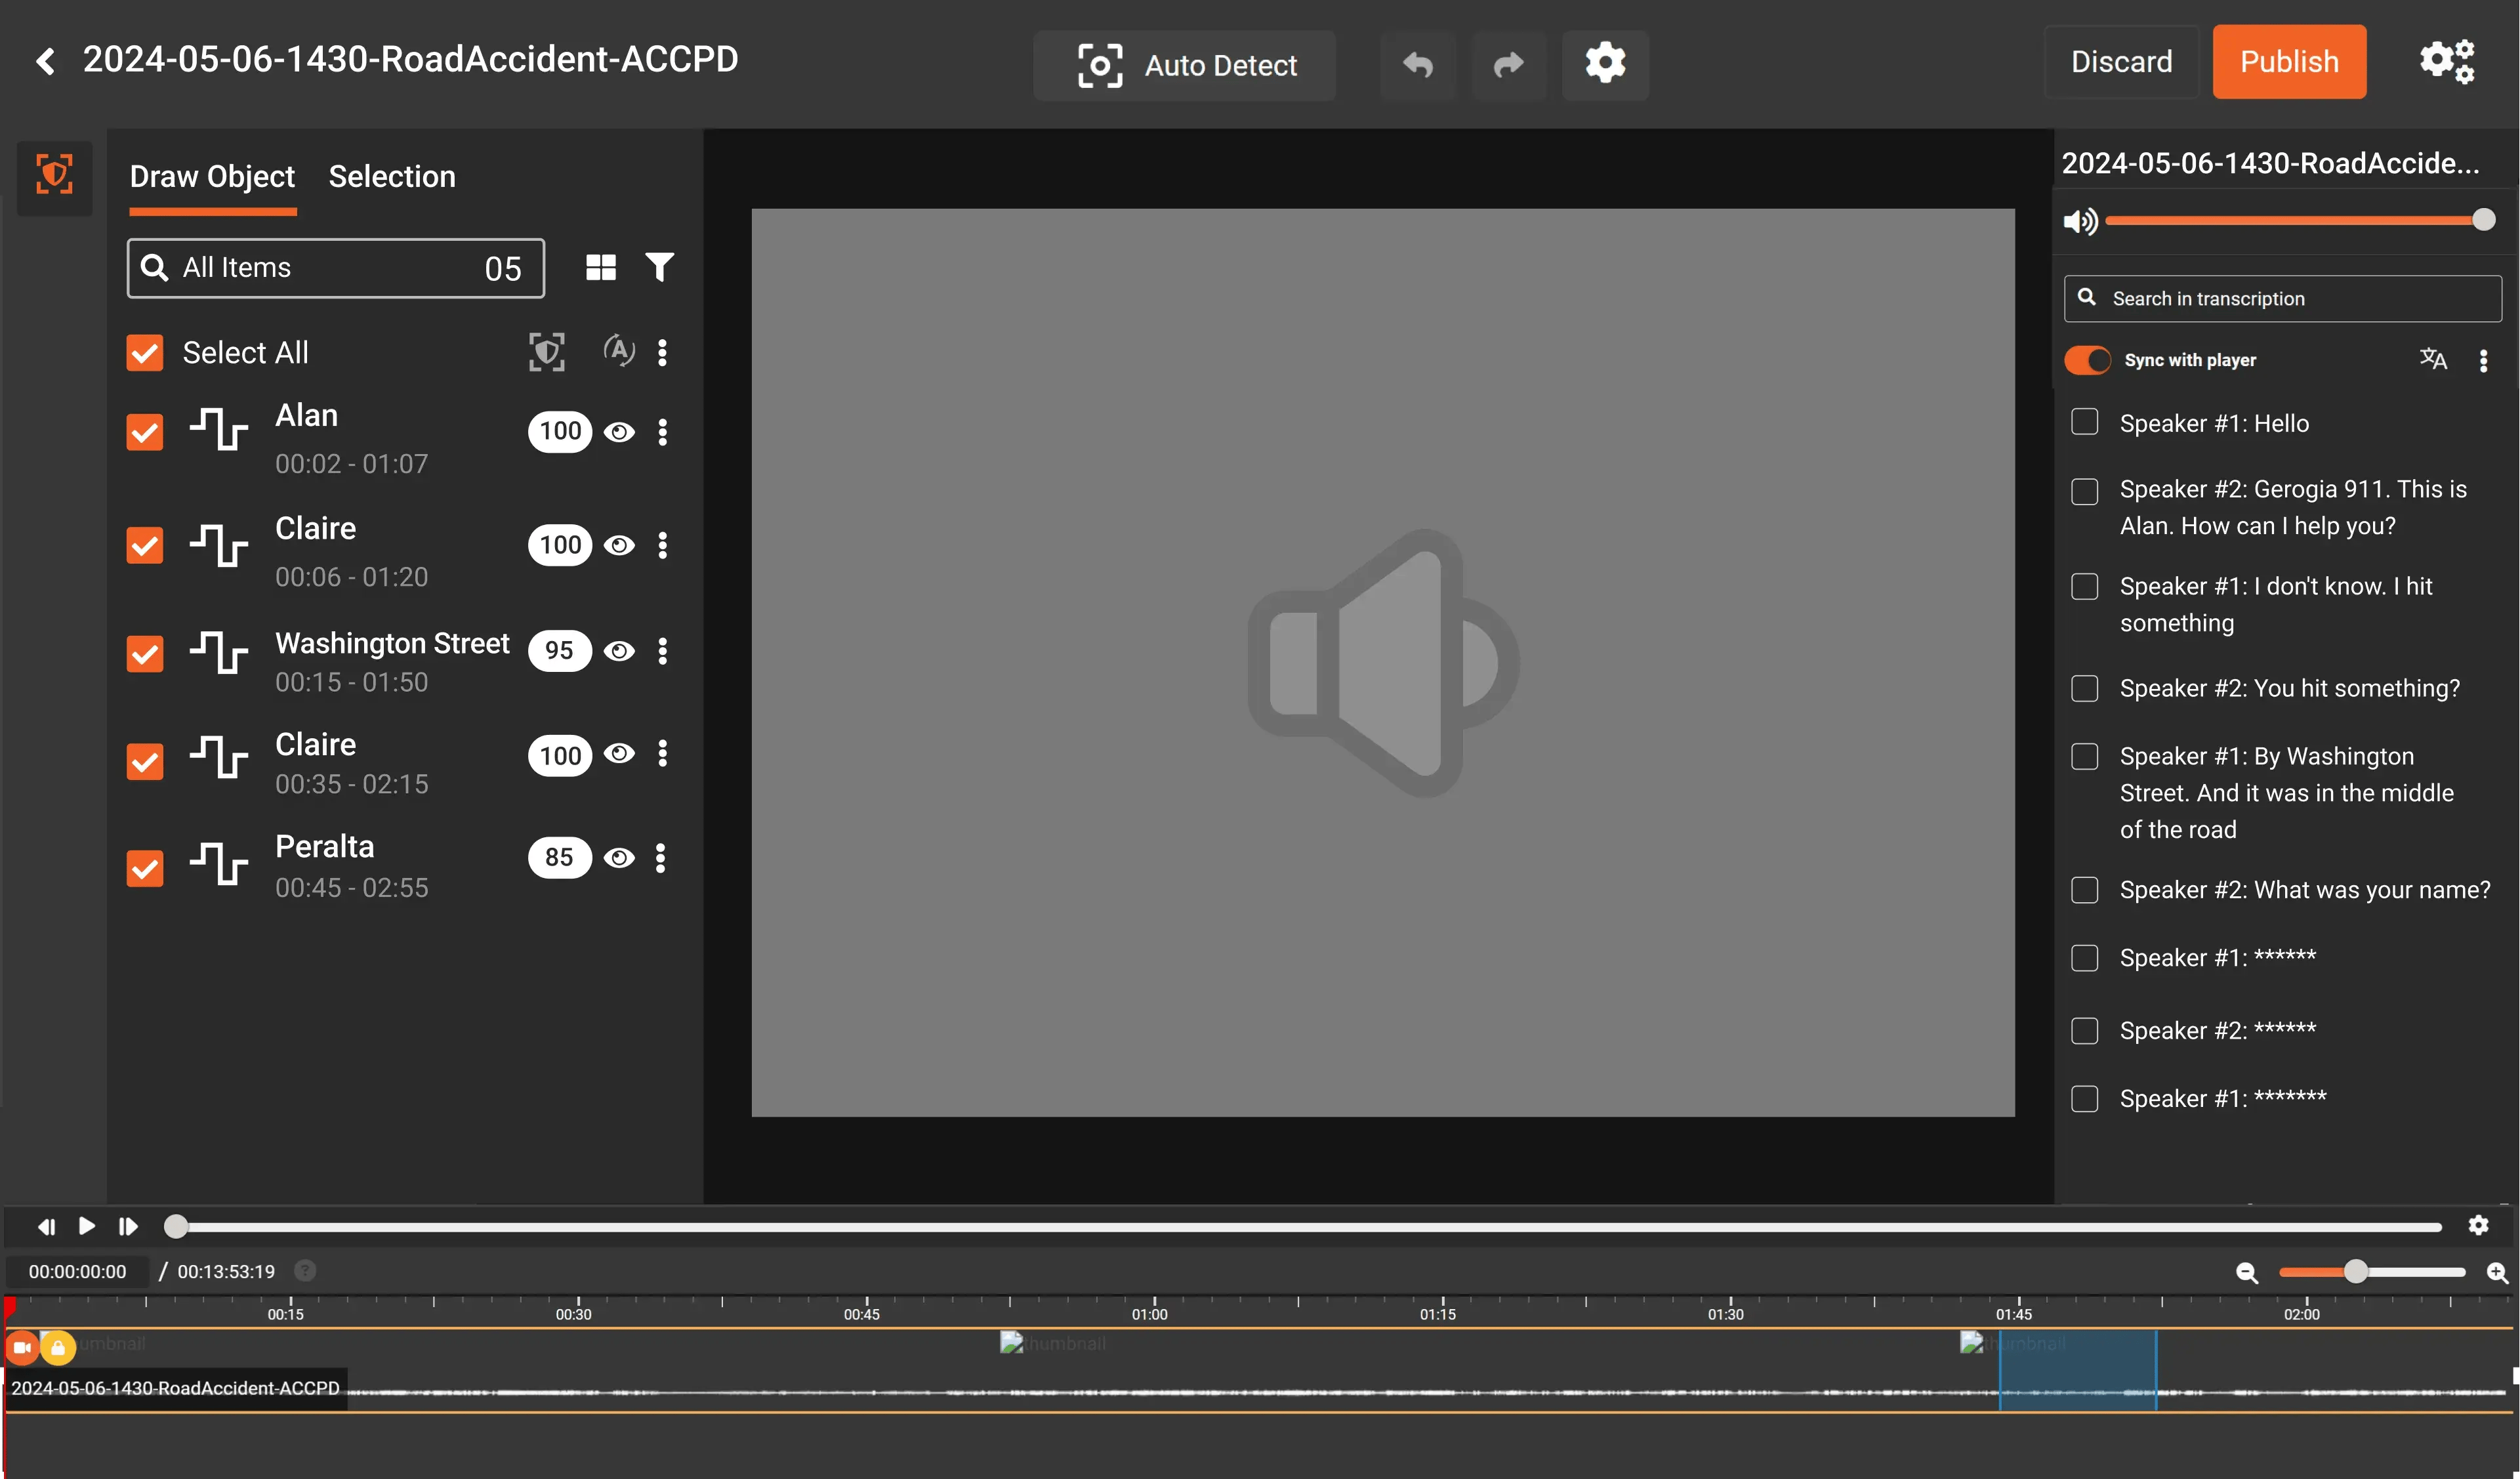
Task: Toggle Sync with player switch
Action: point(2087,360)
